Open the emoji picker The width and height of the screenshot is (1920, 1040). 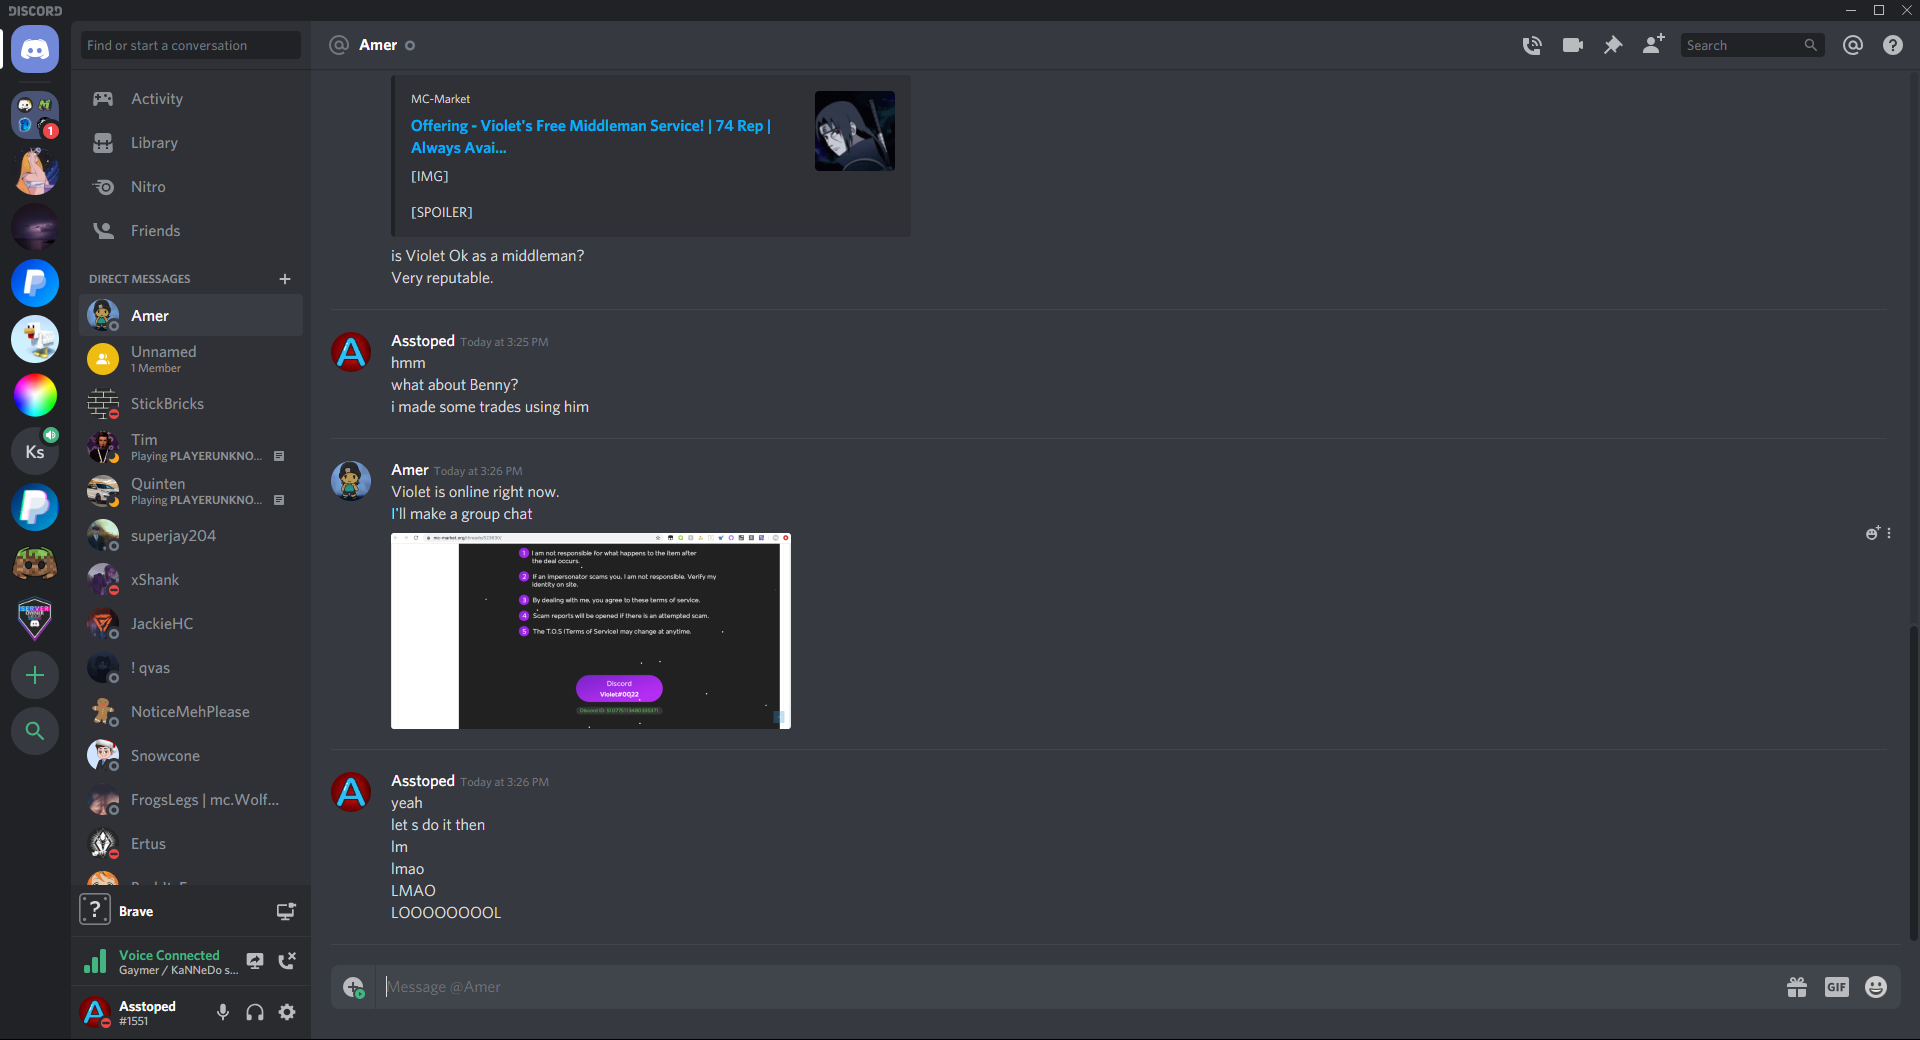[1876, 987]
